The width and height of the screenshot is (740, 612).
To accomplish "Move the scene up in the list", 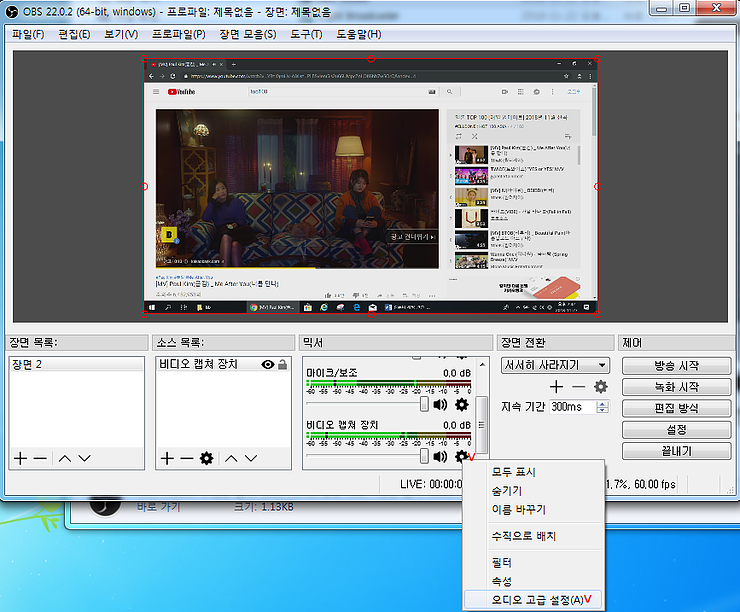I will pyautogui.click(x=65, y=458).
